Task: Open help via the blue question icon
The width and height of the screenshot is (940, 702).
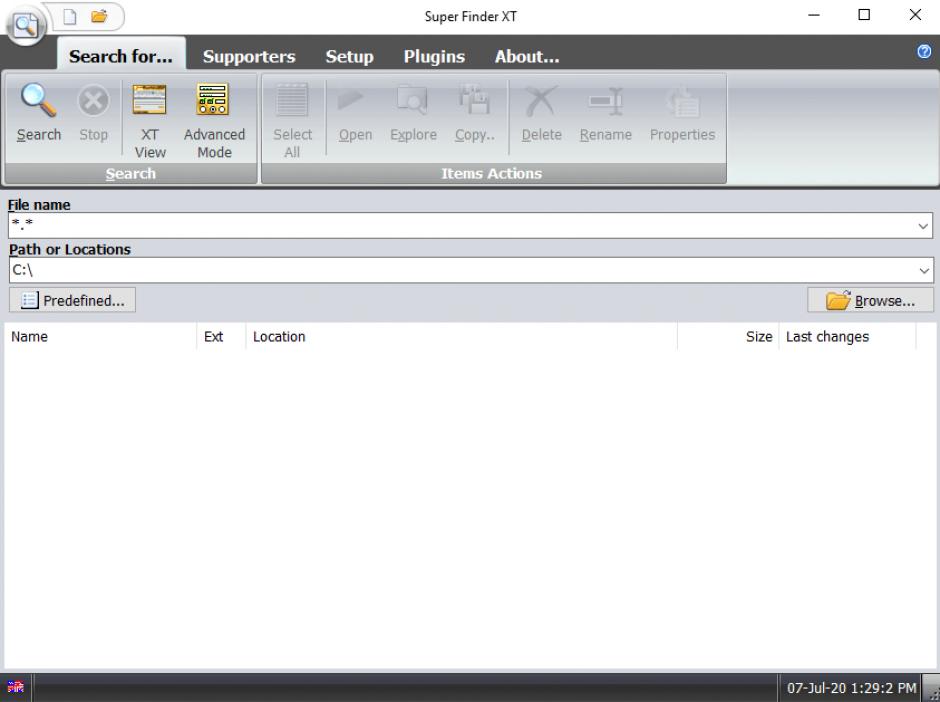Action: coord(924,52)
